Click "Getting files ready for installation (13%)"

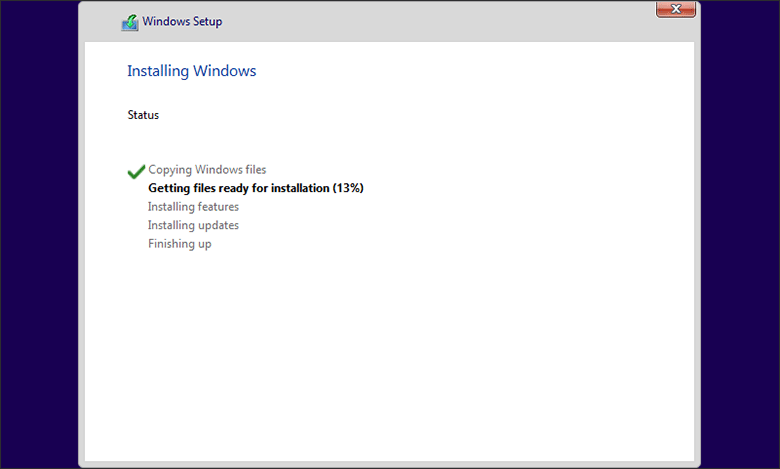256,188
